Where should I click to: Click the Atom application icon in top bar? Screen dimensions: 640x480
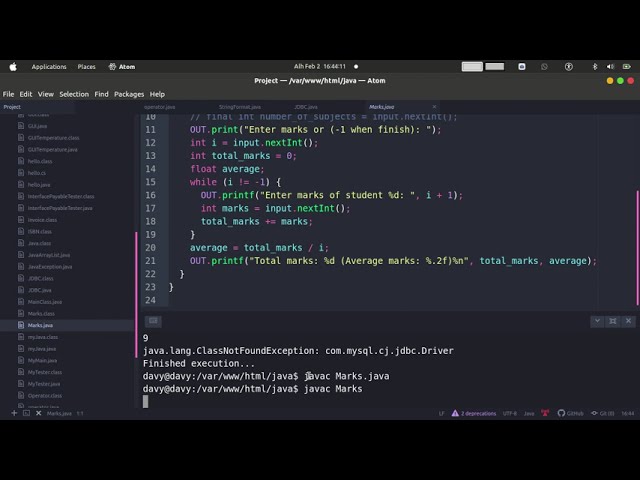[x=112, y=67]
